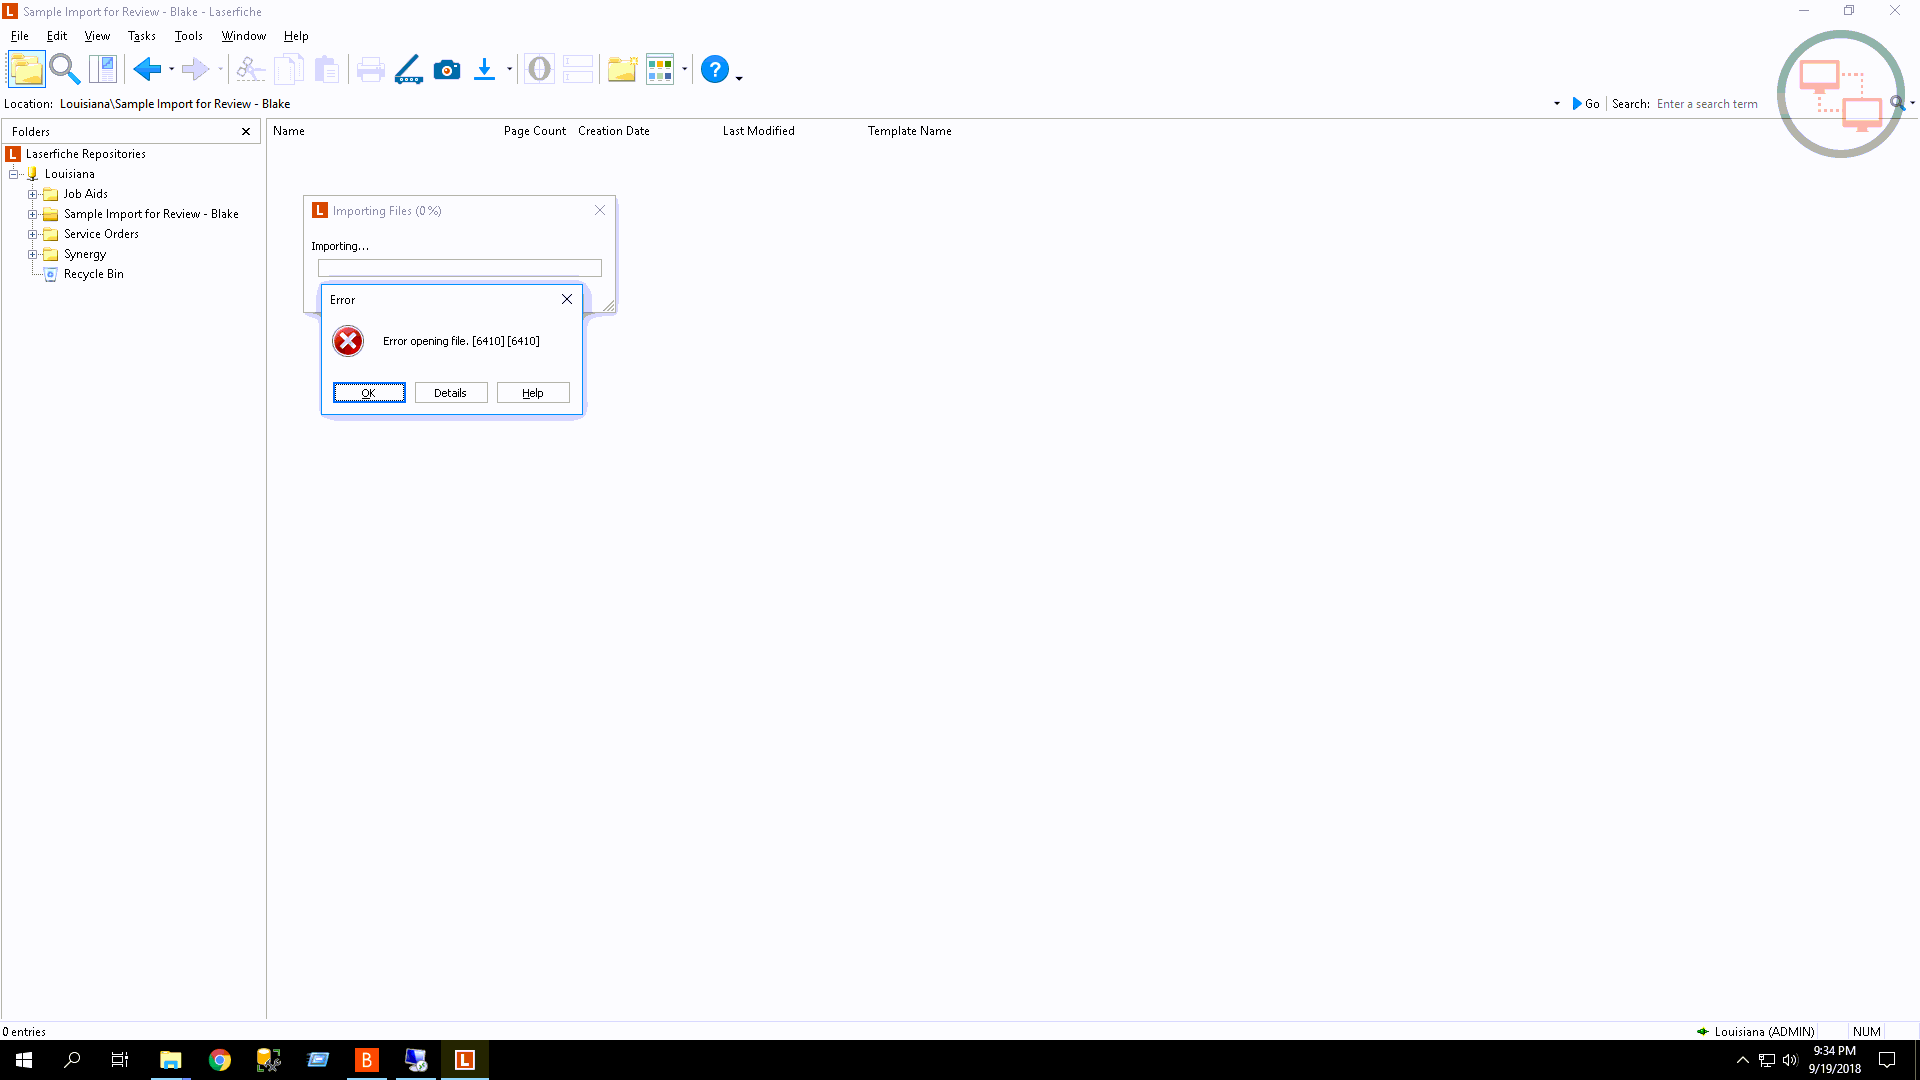The image size is (1920, 1080).
Task: Open Chrome from the taskbar
Action: click(220, 1060)
